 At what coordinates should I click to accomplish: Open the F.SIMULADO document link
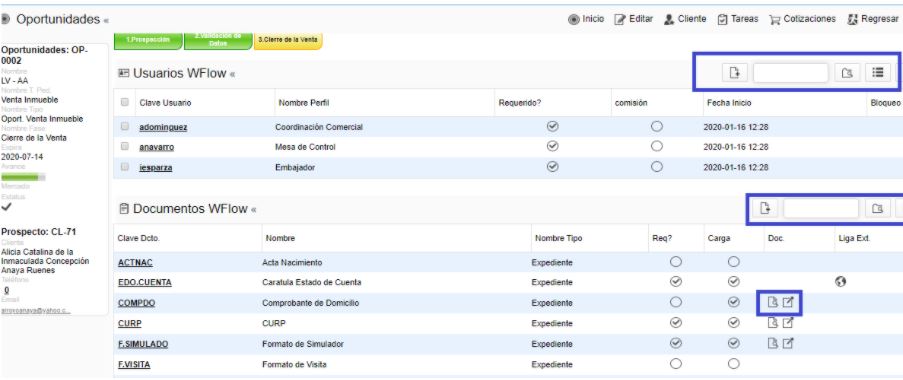(143, 344)
